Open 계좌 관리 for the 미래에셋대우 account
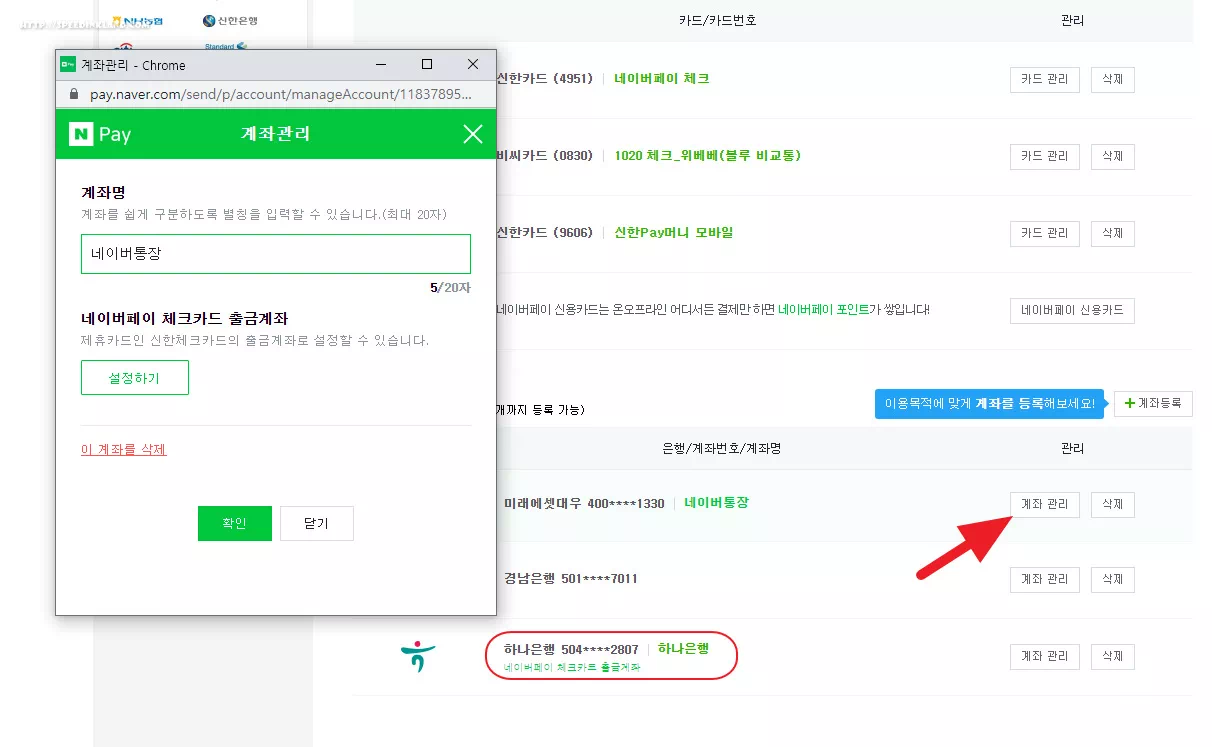Viewport: 1212px width, 747px height. [x=1044, y=504]
